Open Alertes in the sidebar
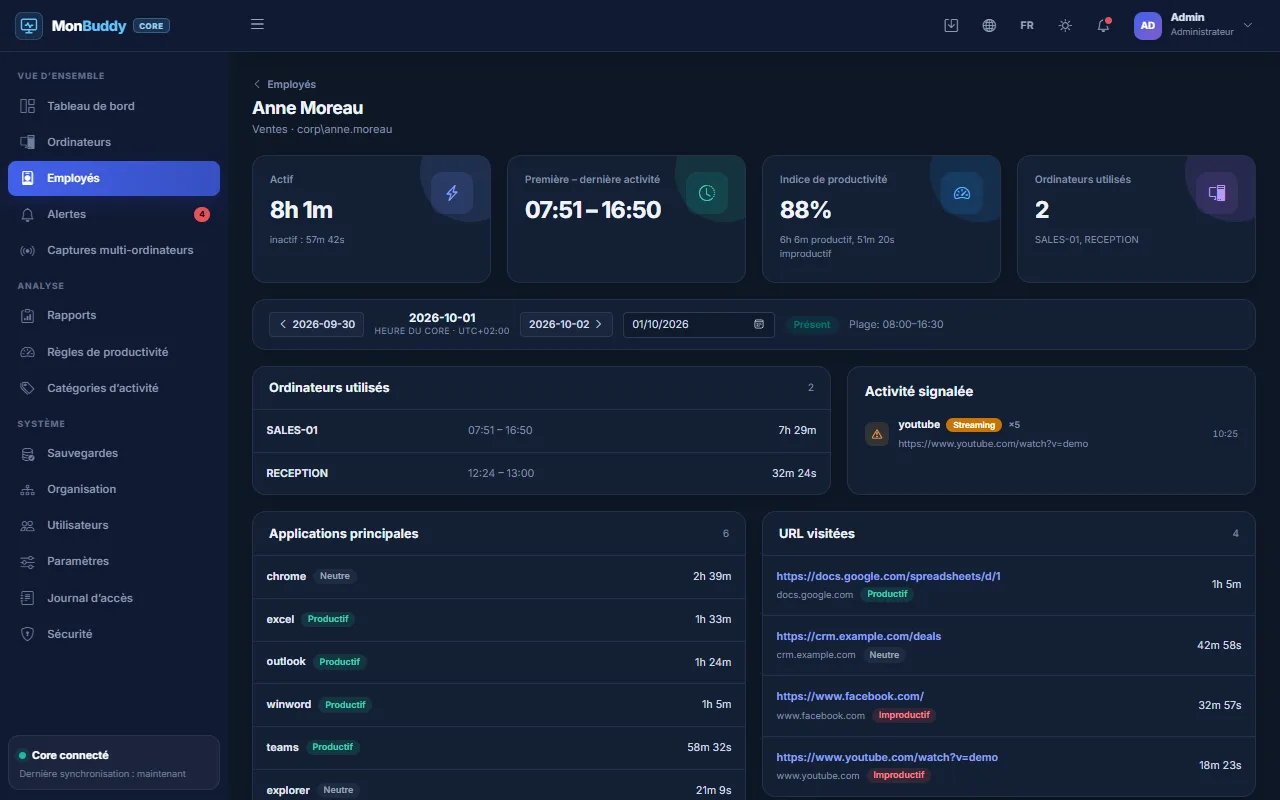 click(114, 214)
